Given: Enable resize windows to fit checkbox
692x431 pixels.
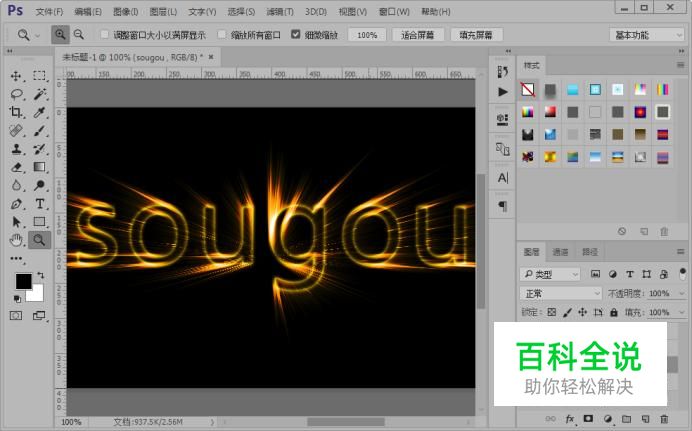Looking at the screenshot, I should [x=105, y=34].
